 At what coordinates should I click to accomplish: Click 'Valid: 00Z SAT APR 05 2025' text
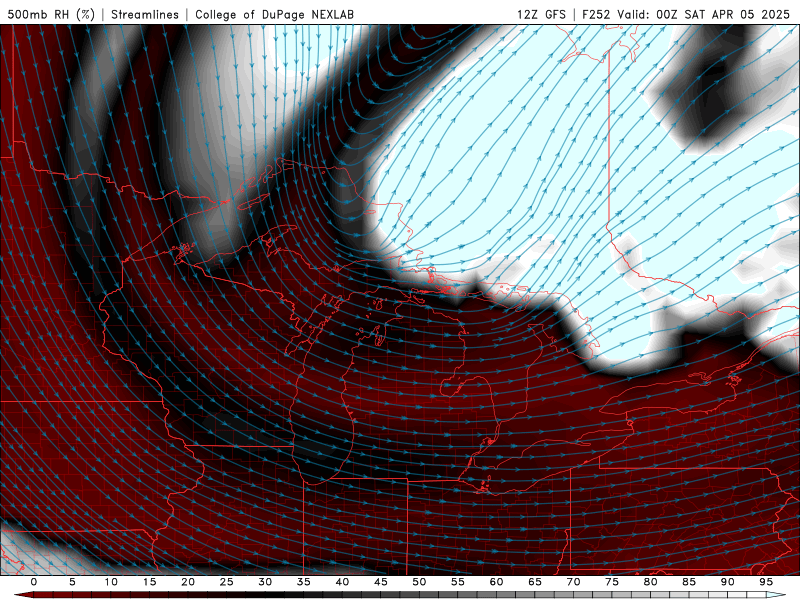(704, 14)
